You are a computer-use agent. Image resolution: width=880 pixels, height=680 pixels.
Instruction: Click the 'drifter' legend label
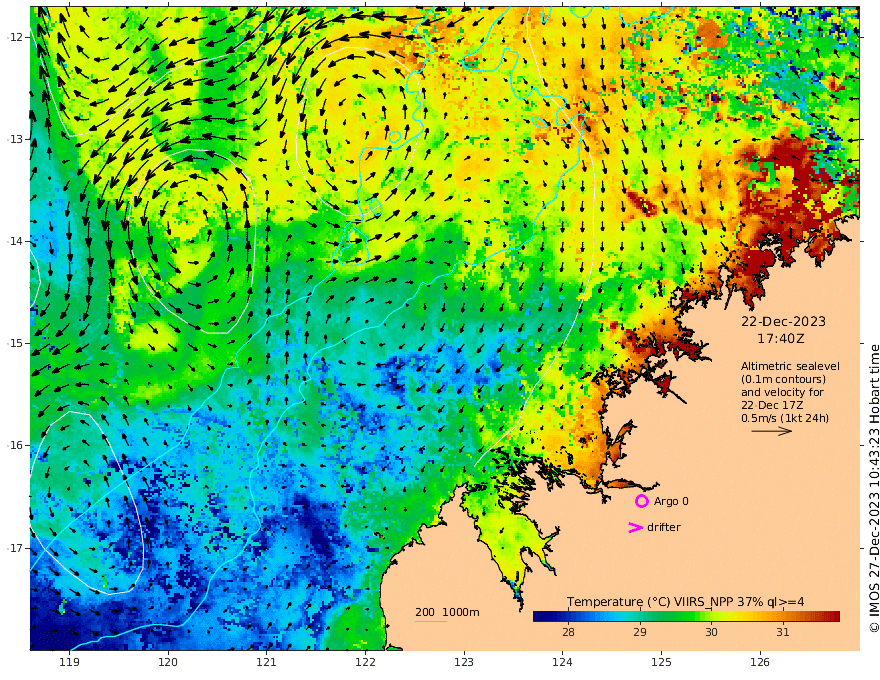pos(664,527)
